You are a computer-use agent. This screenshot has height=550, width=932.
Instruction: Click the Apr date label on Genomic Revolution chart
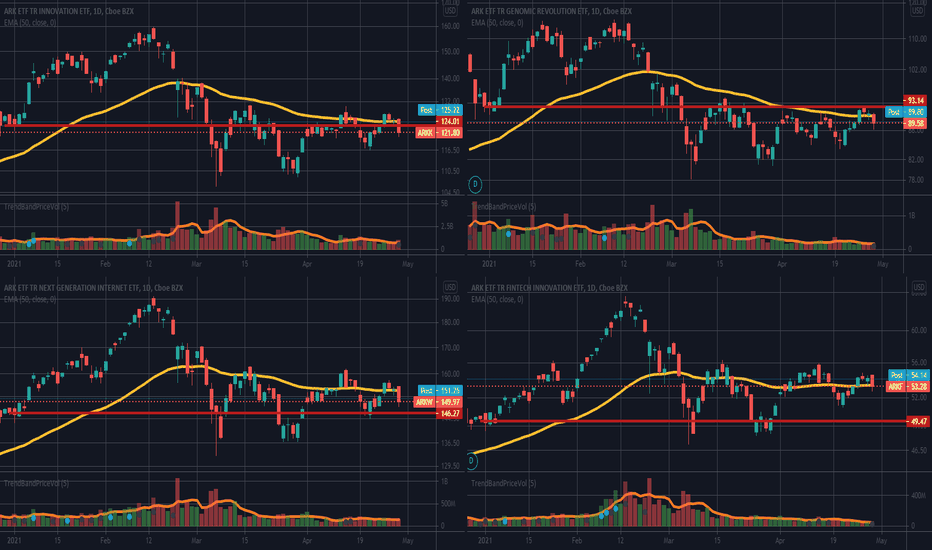click(782, 264)
